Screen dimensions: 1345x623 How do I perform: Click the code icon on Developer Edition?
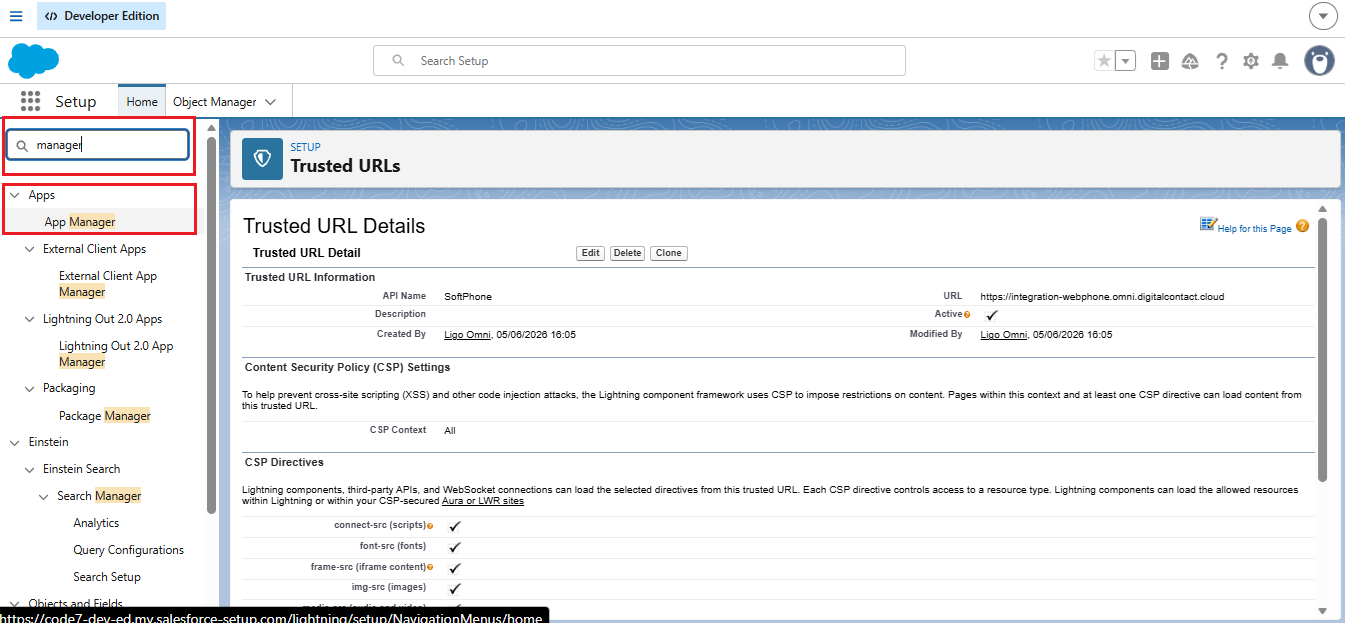pyautogui.click(x=51, y=16)
